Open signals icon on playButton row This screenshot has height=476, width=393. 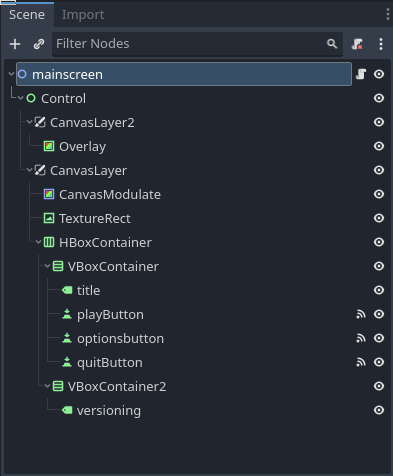[361, 314]
